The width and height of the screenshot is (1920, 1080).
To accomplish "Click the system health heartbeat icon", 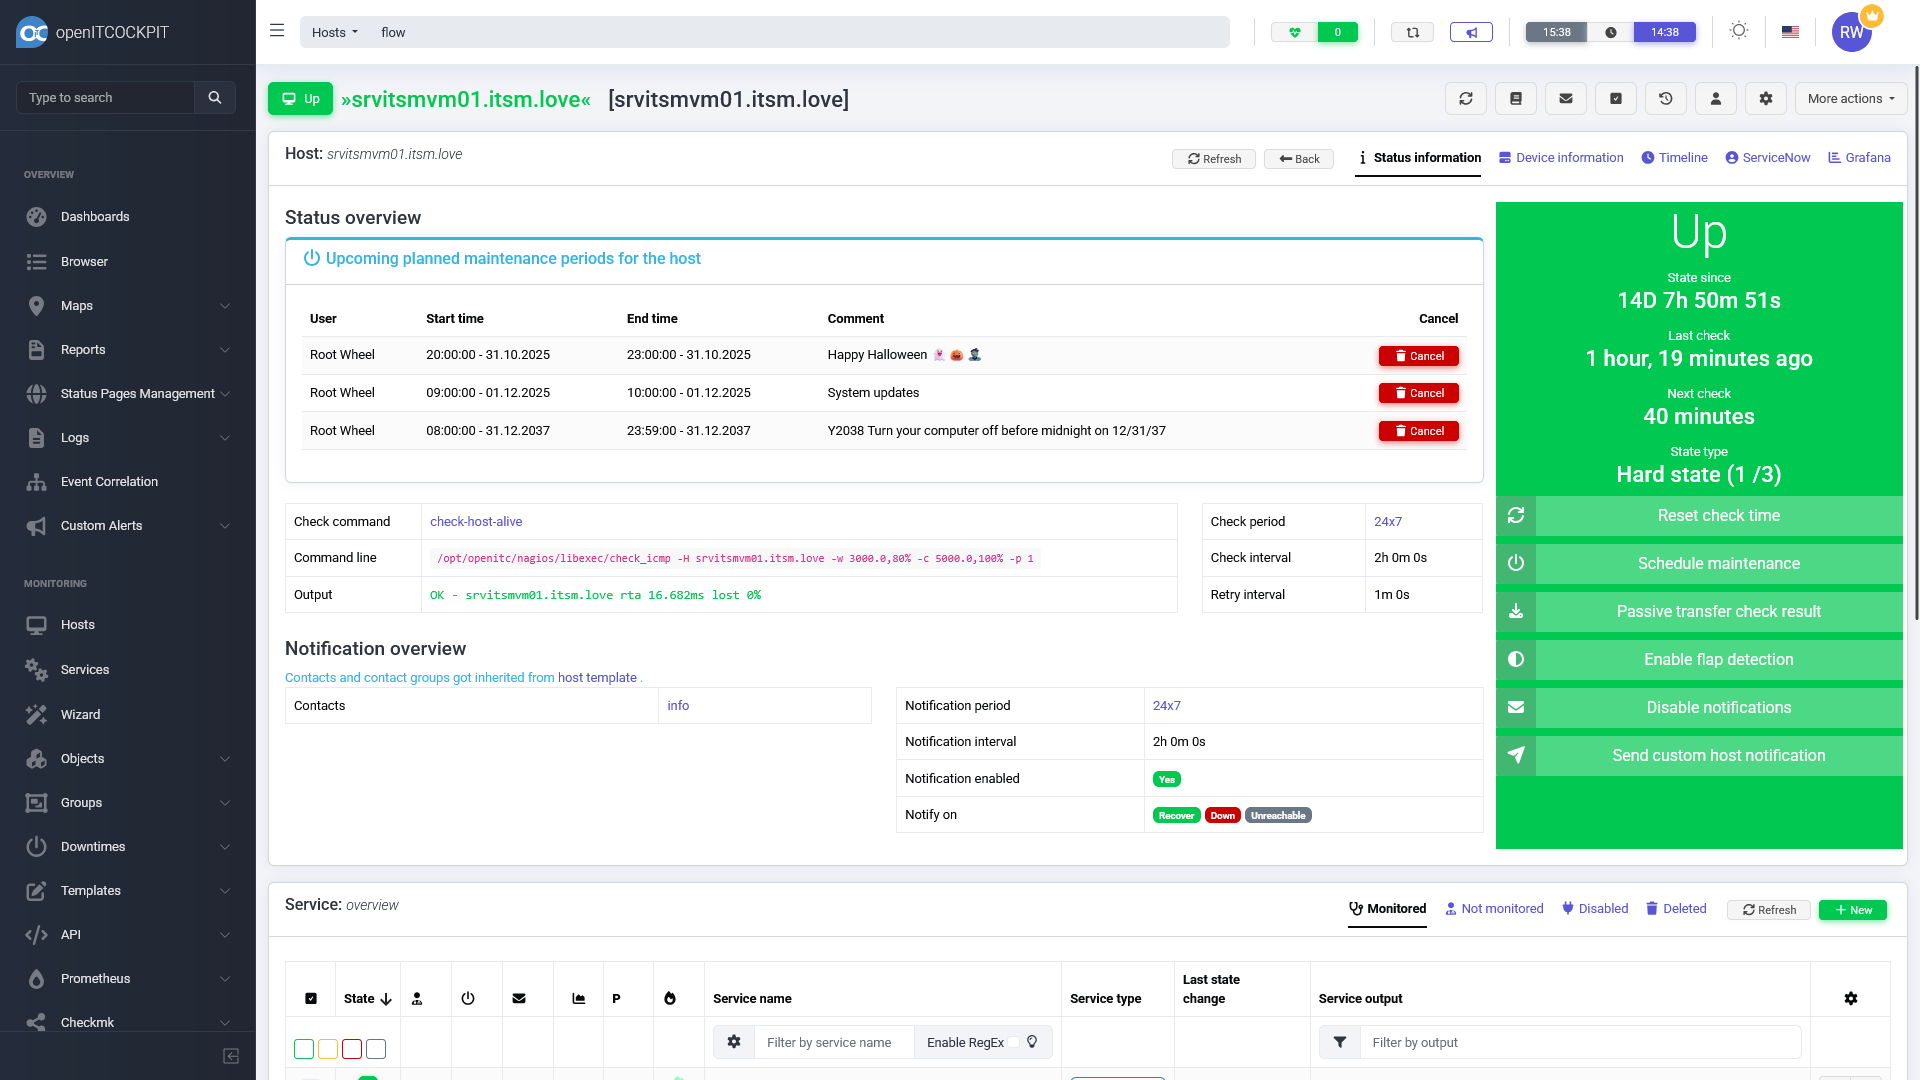I will (x=1294, y=32).
